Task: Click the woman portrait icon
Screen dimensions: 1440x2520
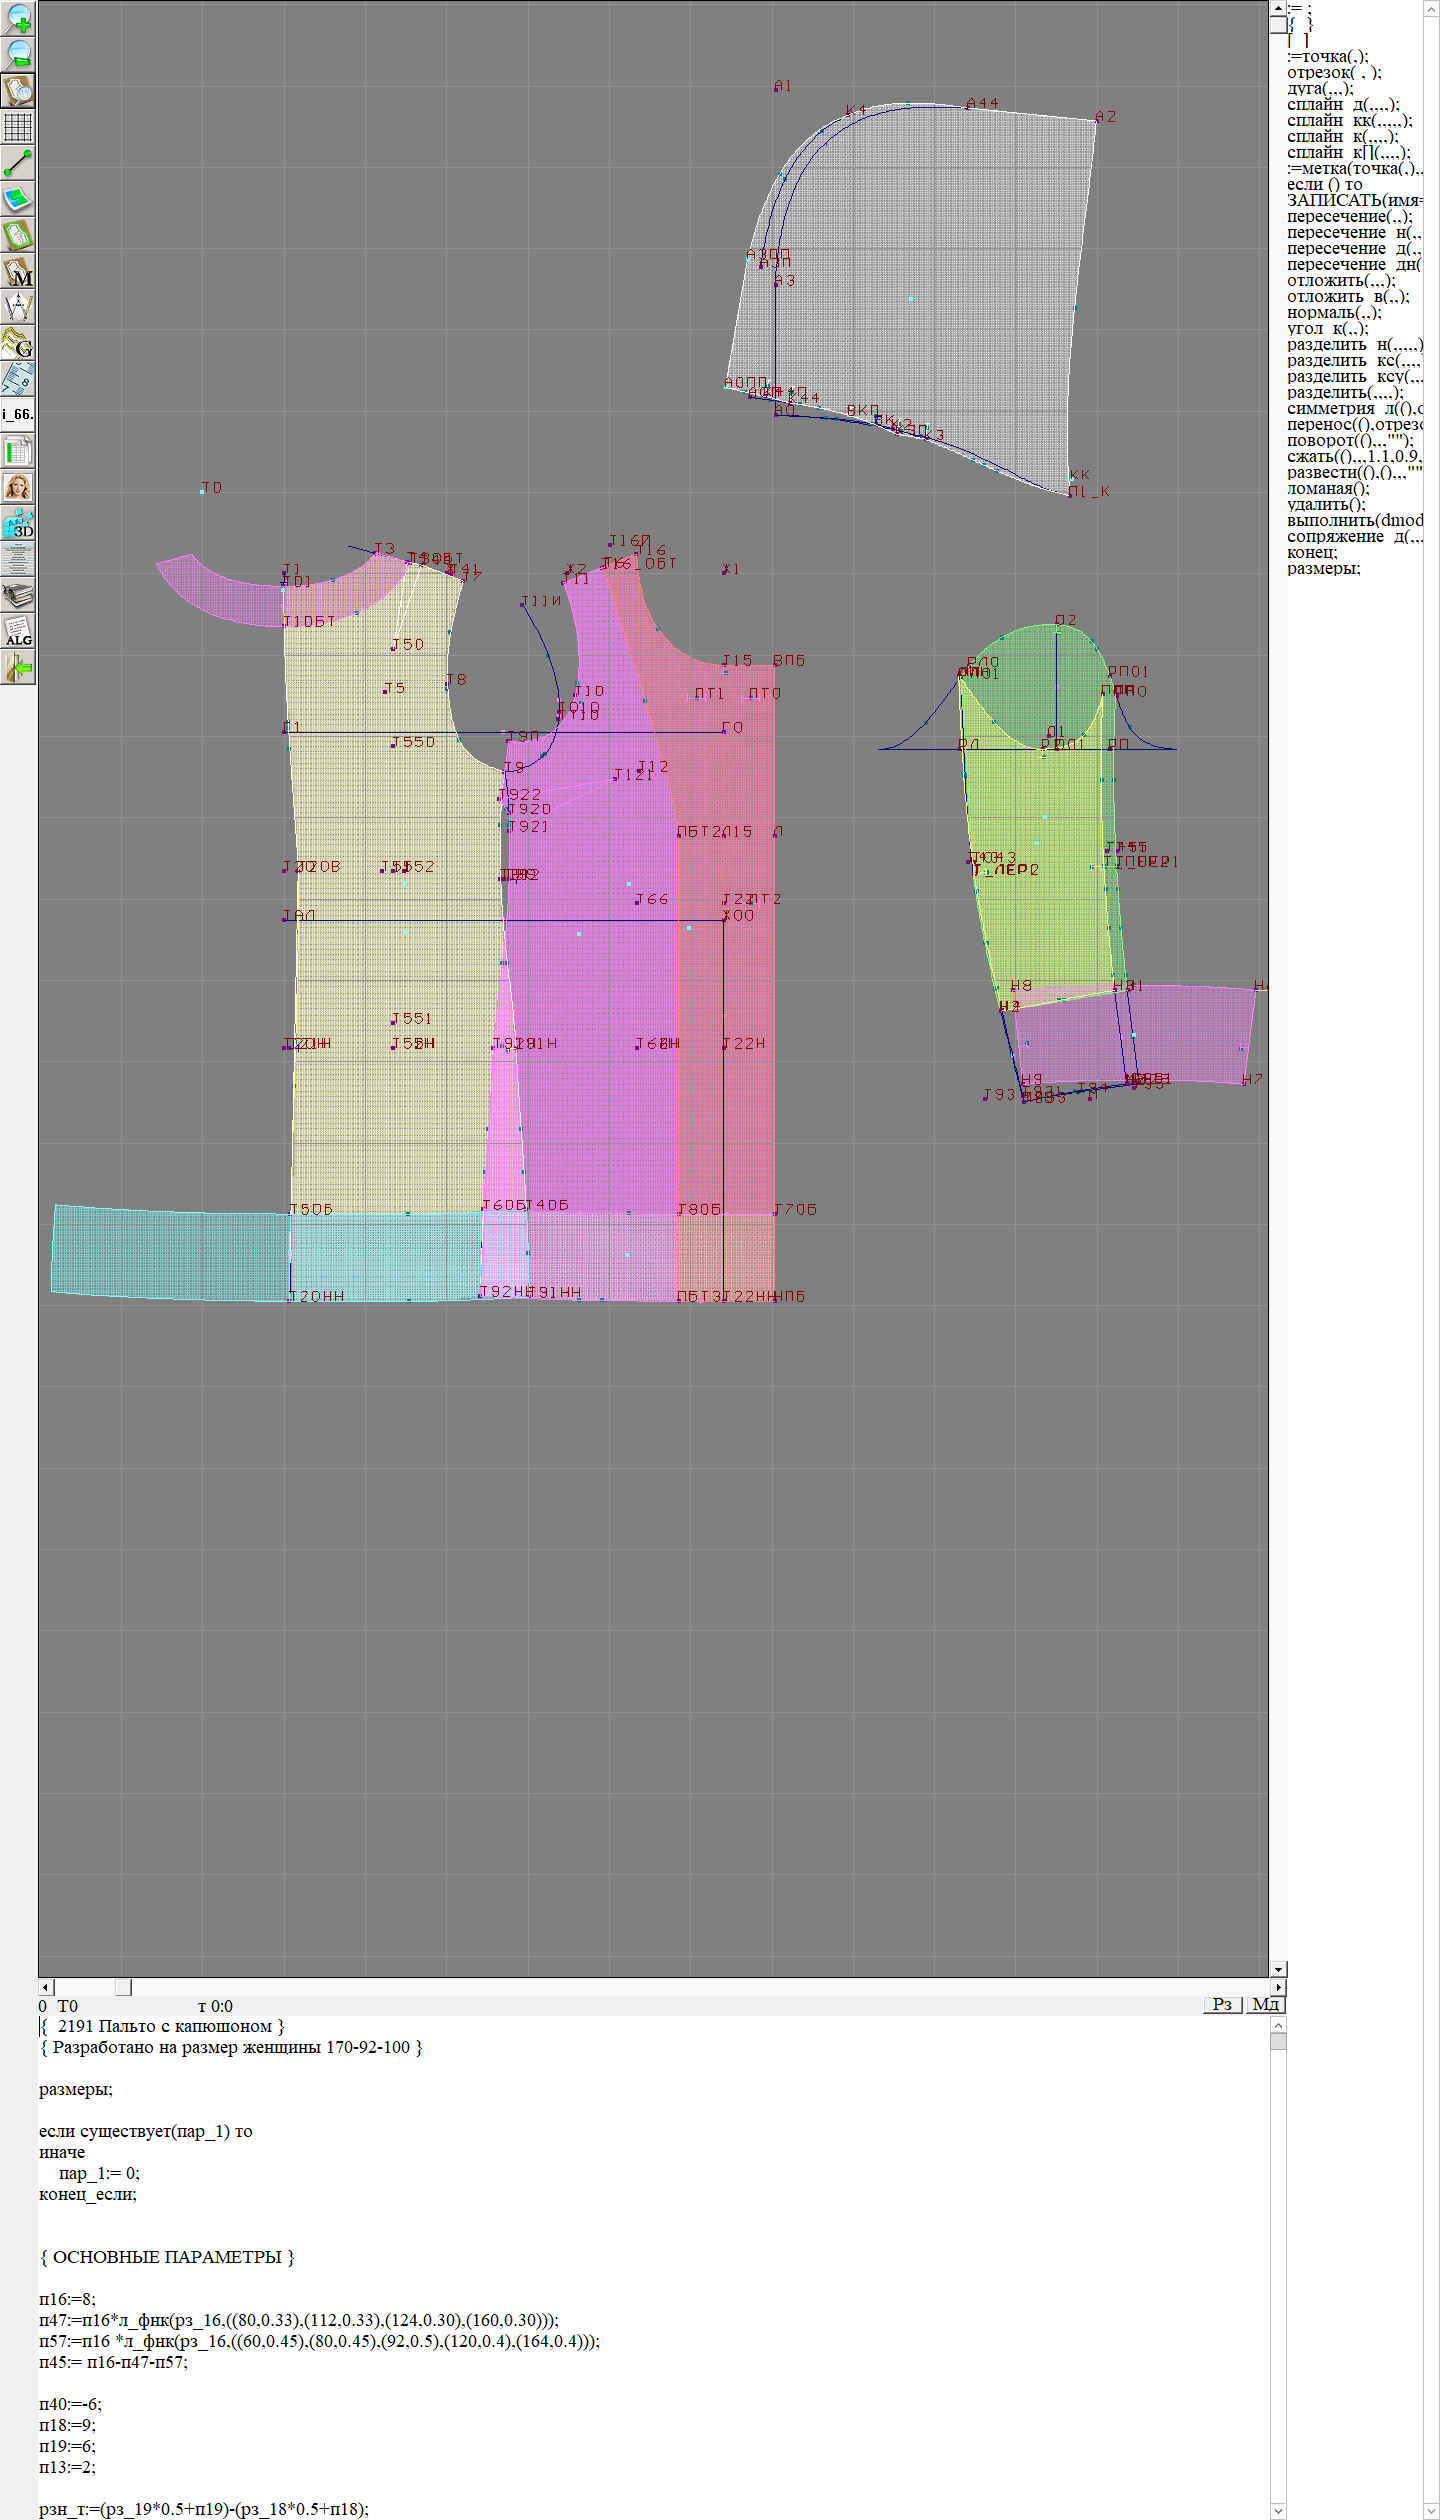Action: pyautogui.click(x=18, y=487)
